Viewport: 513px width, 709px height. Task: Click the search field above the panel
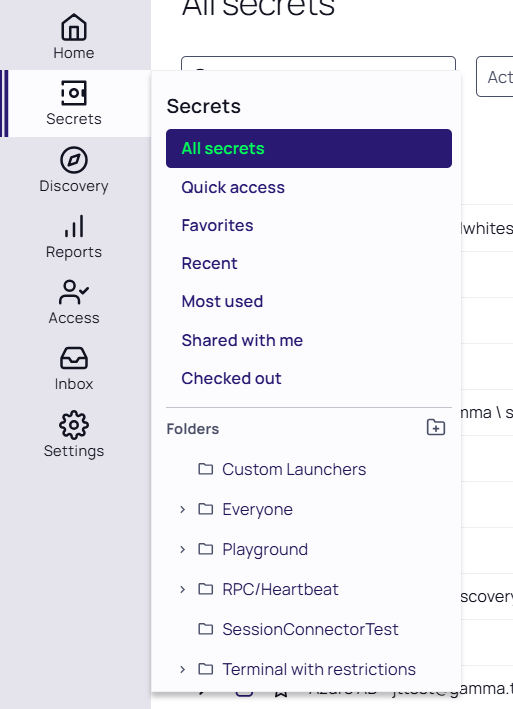(x=318, y=63)
